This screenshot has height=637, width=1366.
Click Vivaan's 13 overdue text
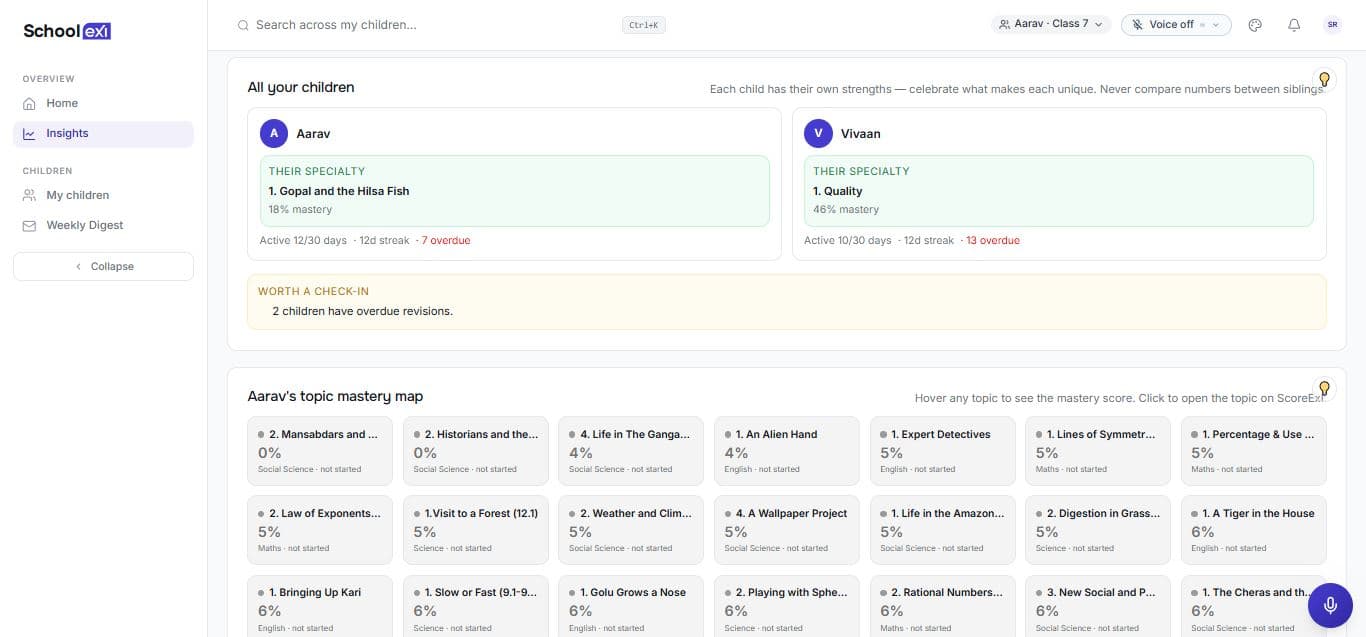[993, 241]
